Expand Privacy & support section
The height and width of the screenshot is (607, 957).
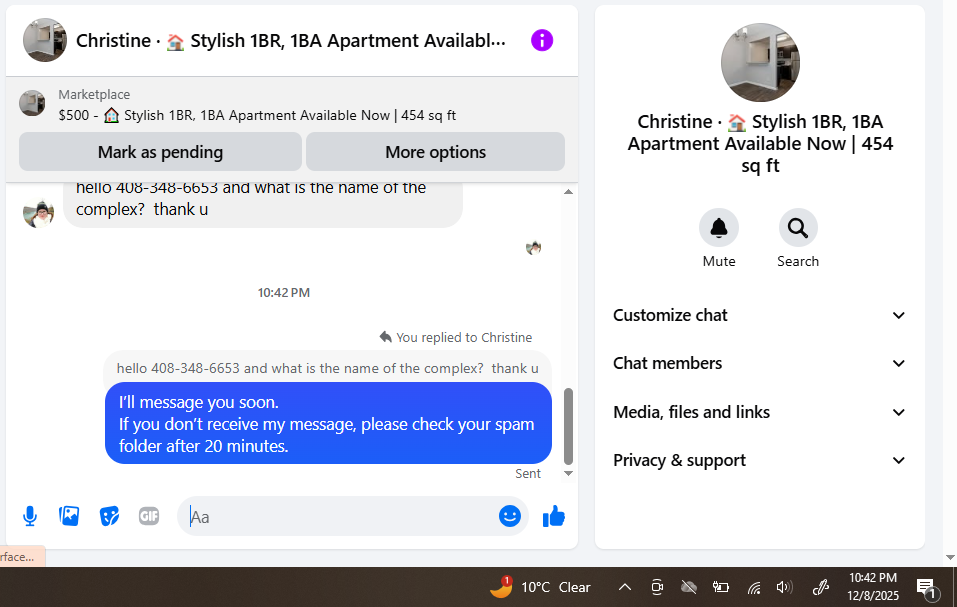click(759, 461)
